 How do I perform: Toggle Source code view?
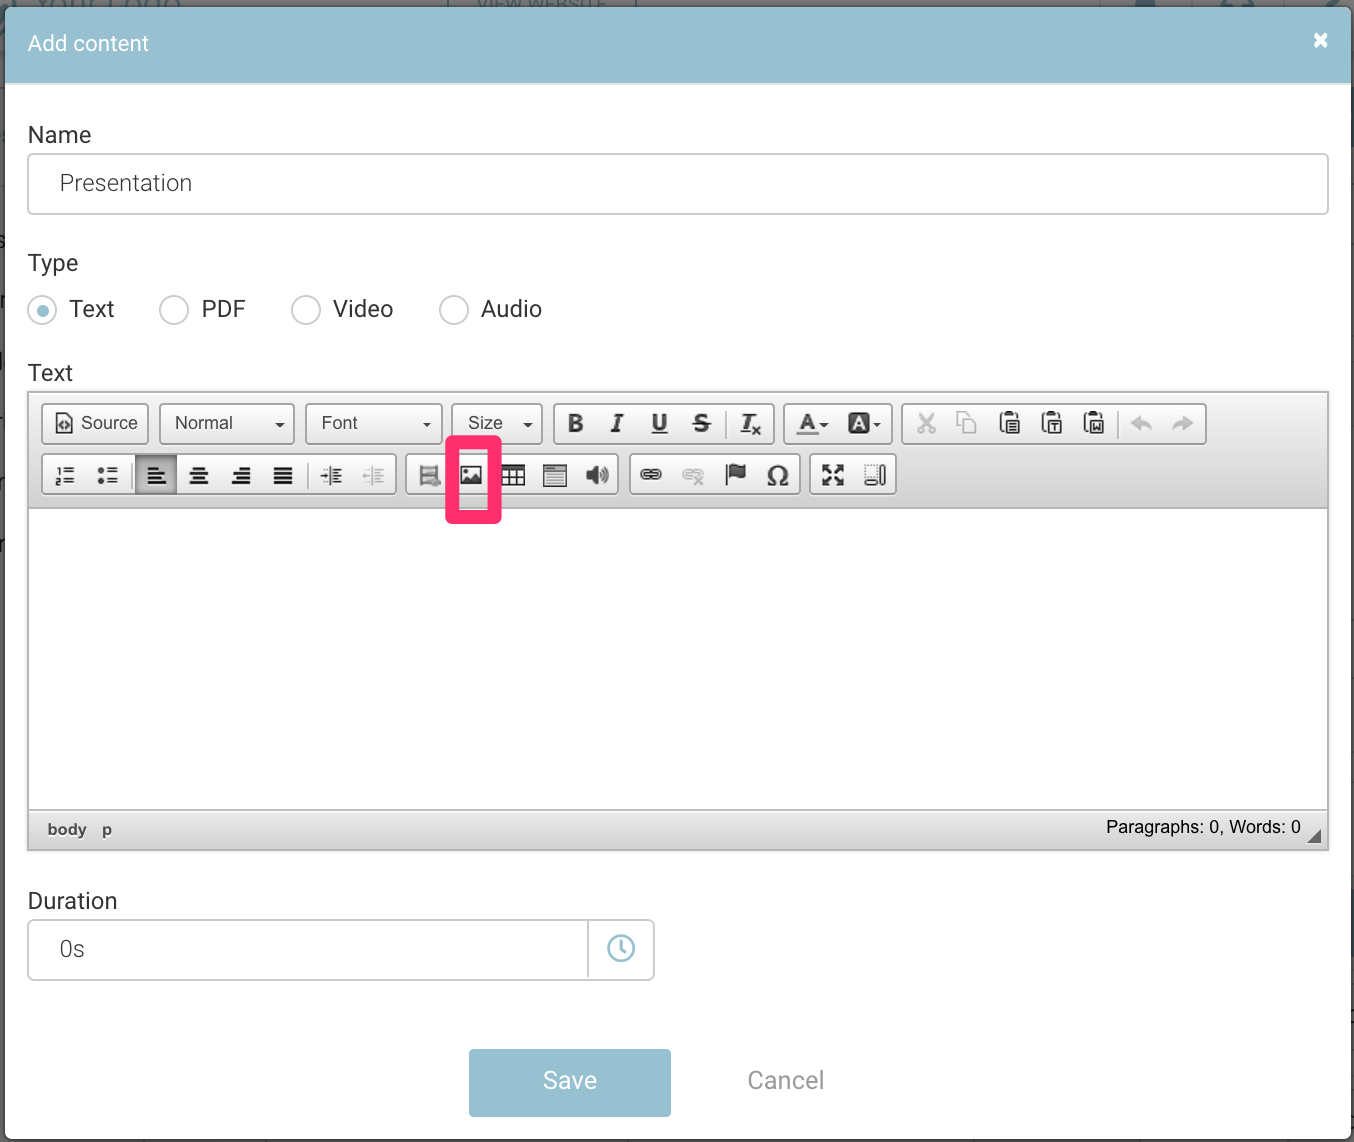click(96, 423)
